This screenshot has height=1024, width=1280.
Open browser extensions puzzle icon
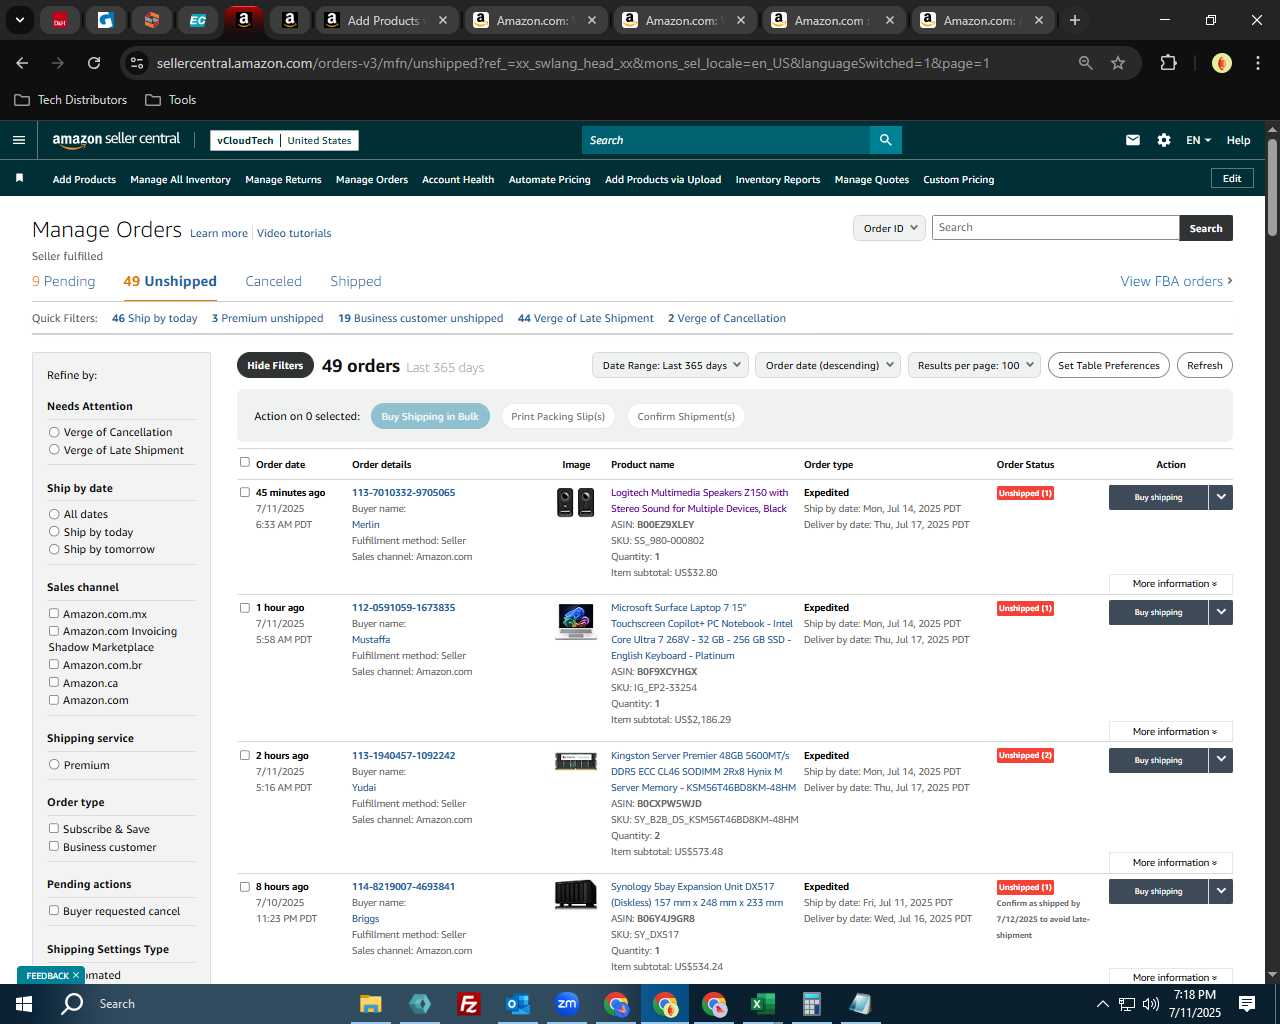coord(1168,63)
